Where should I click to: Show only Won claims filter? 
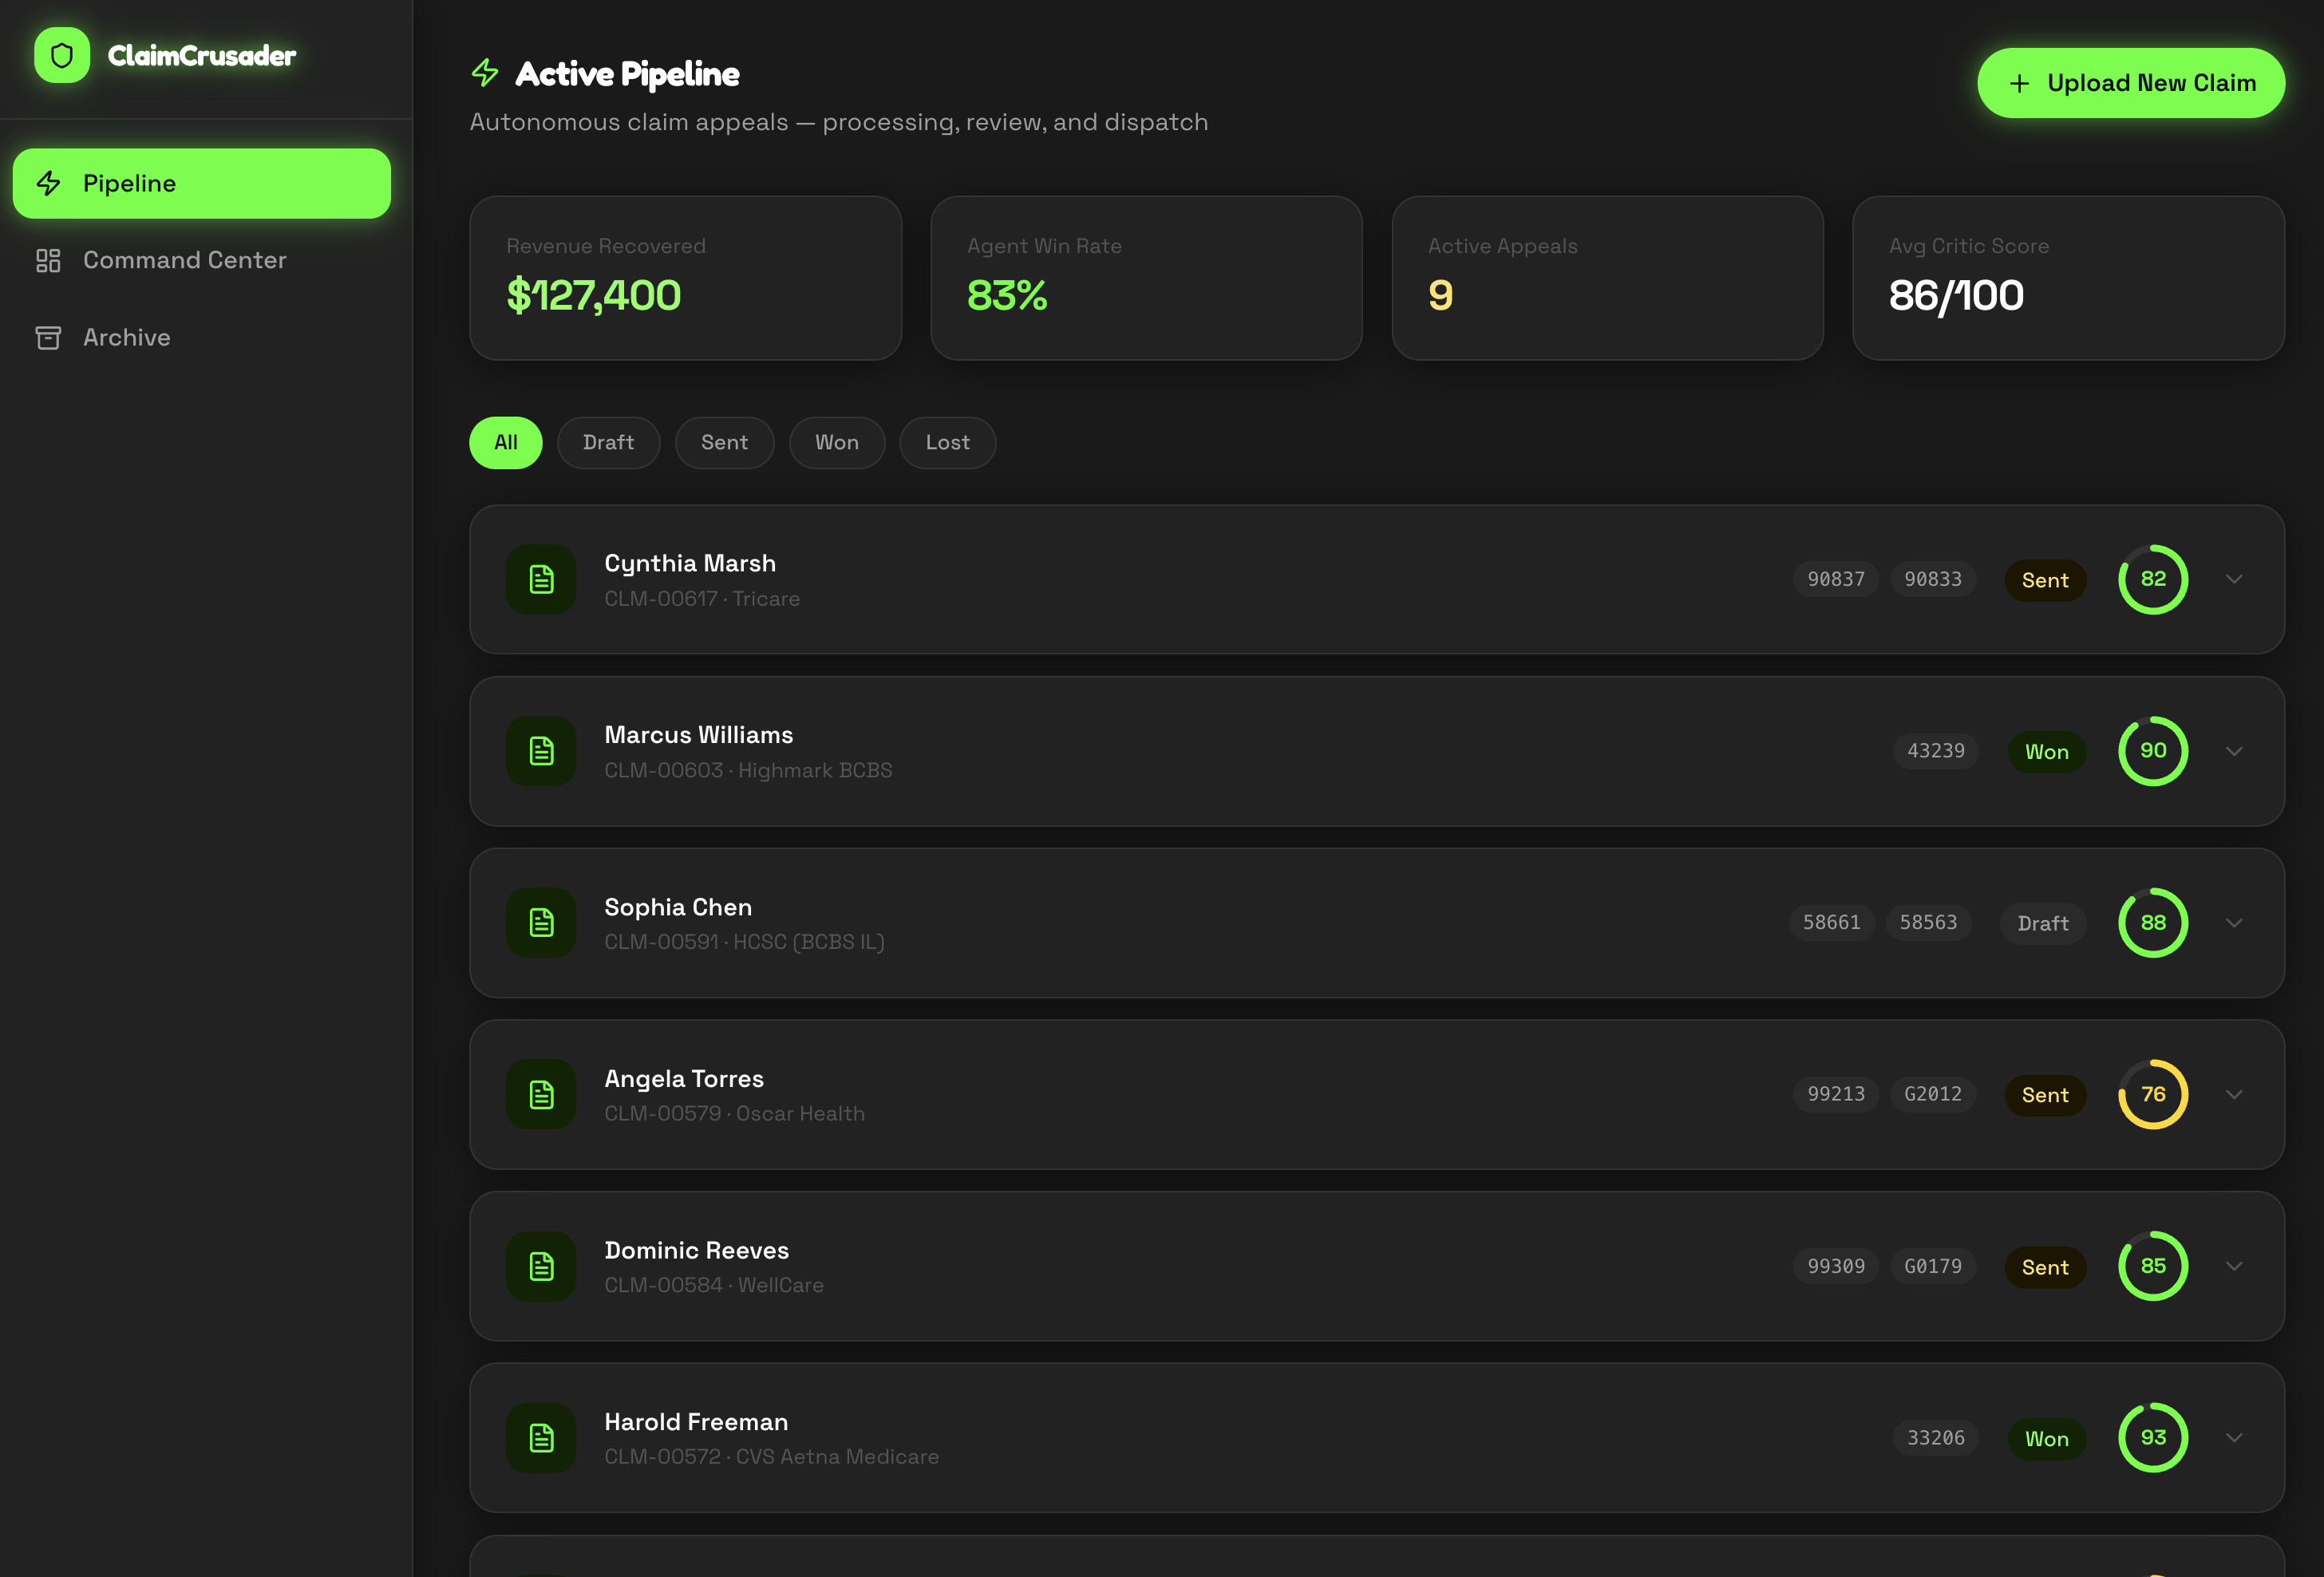(x=836, y=442)
